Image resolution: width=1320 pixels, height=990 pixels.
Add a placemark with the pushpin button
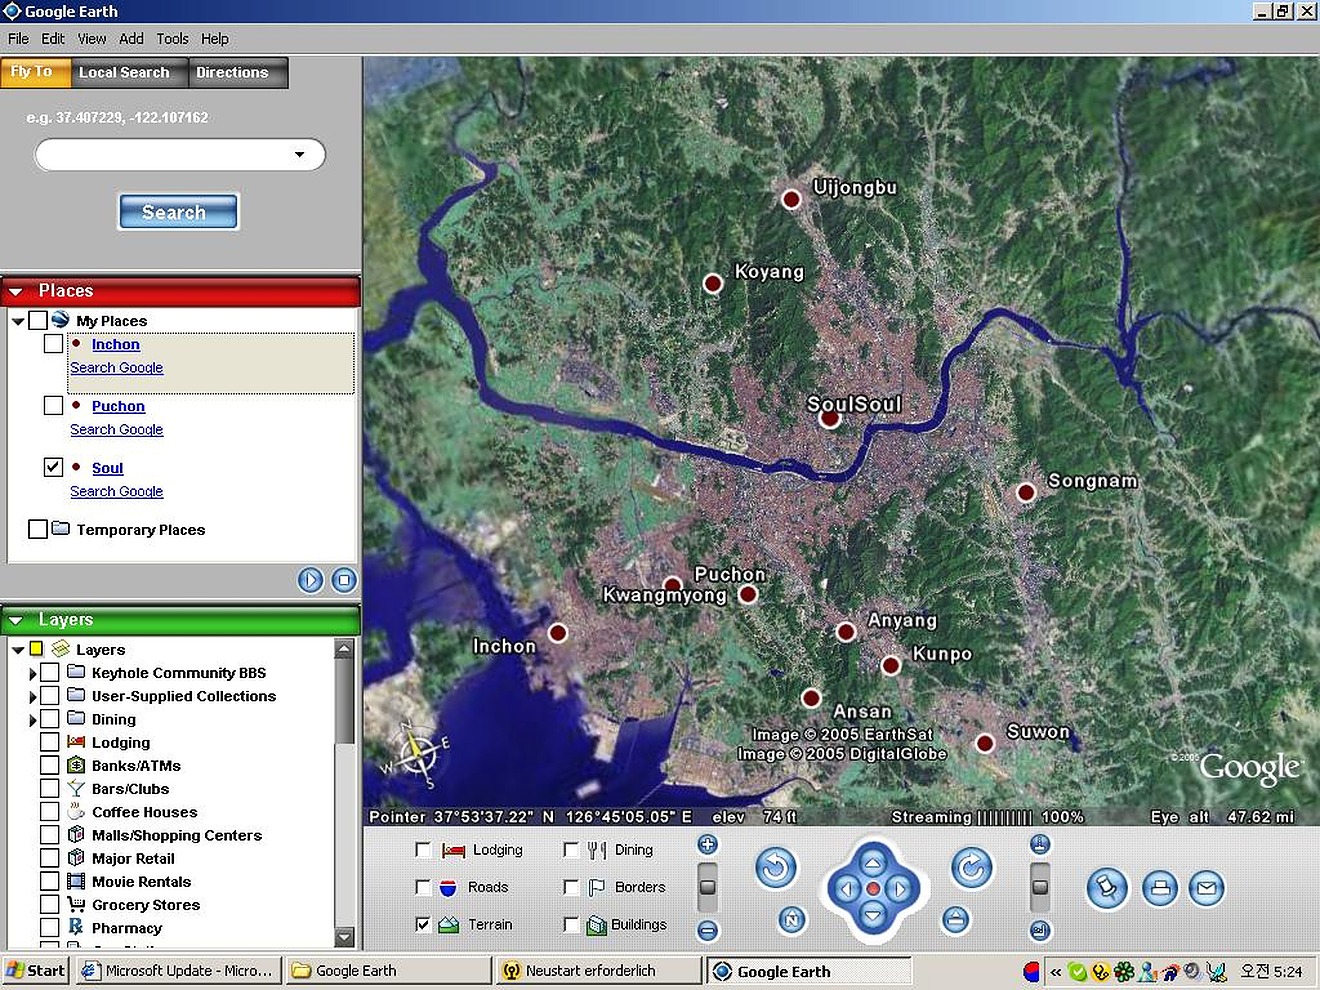coord(1107,888)
